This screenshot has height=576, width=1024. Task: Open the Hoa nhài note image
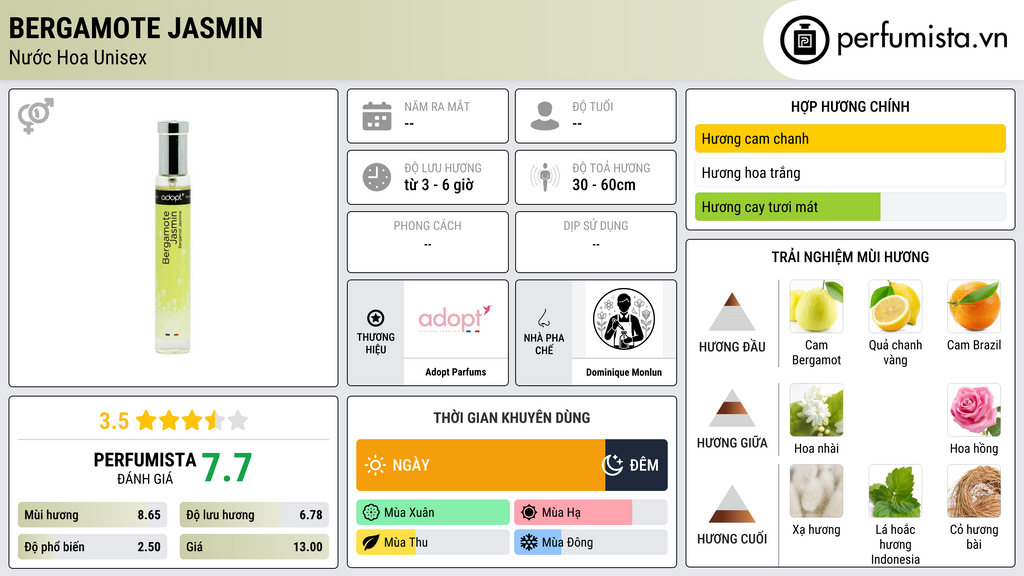point(816,410)
